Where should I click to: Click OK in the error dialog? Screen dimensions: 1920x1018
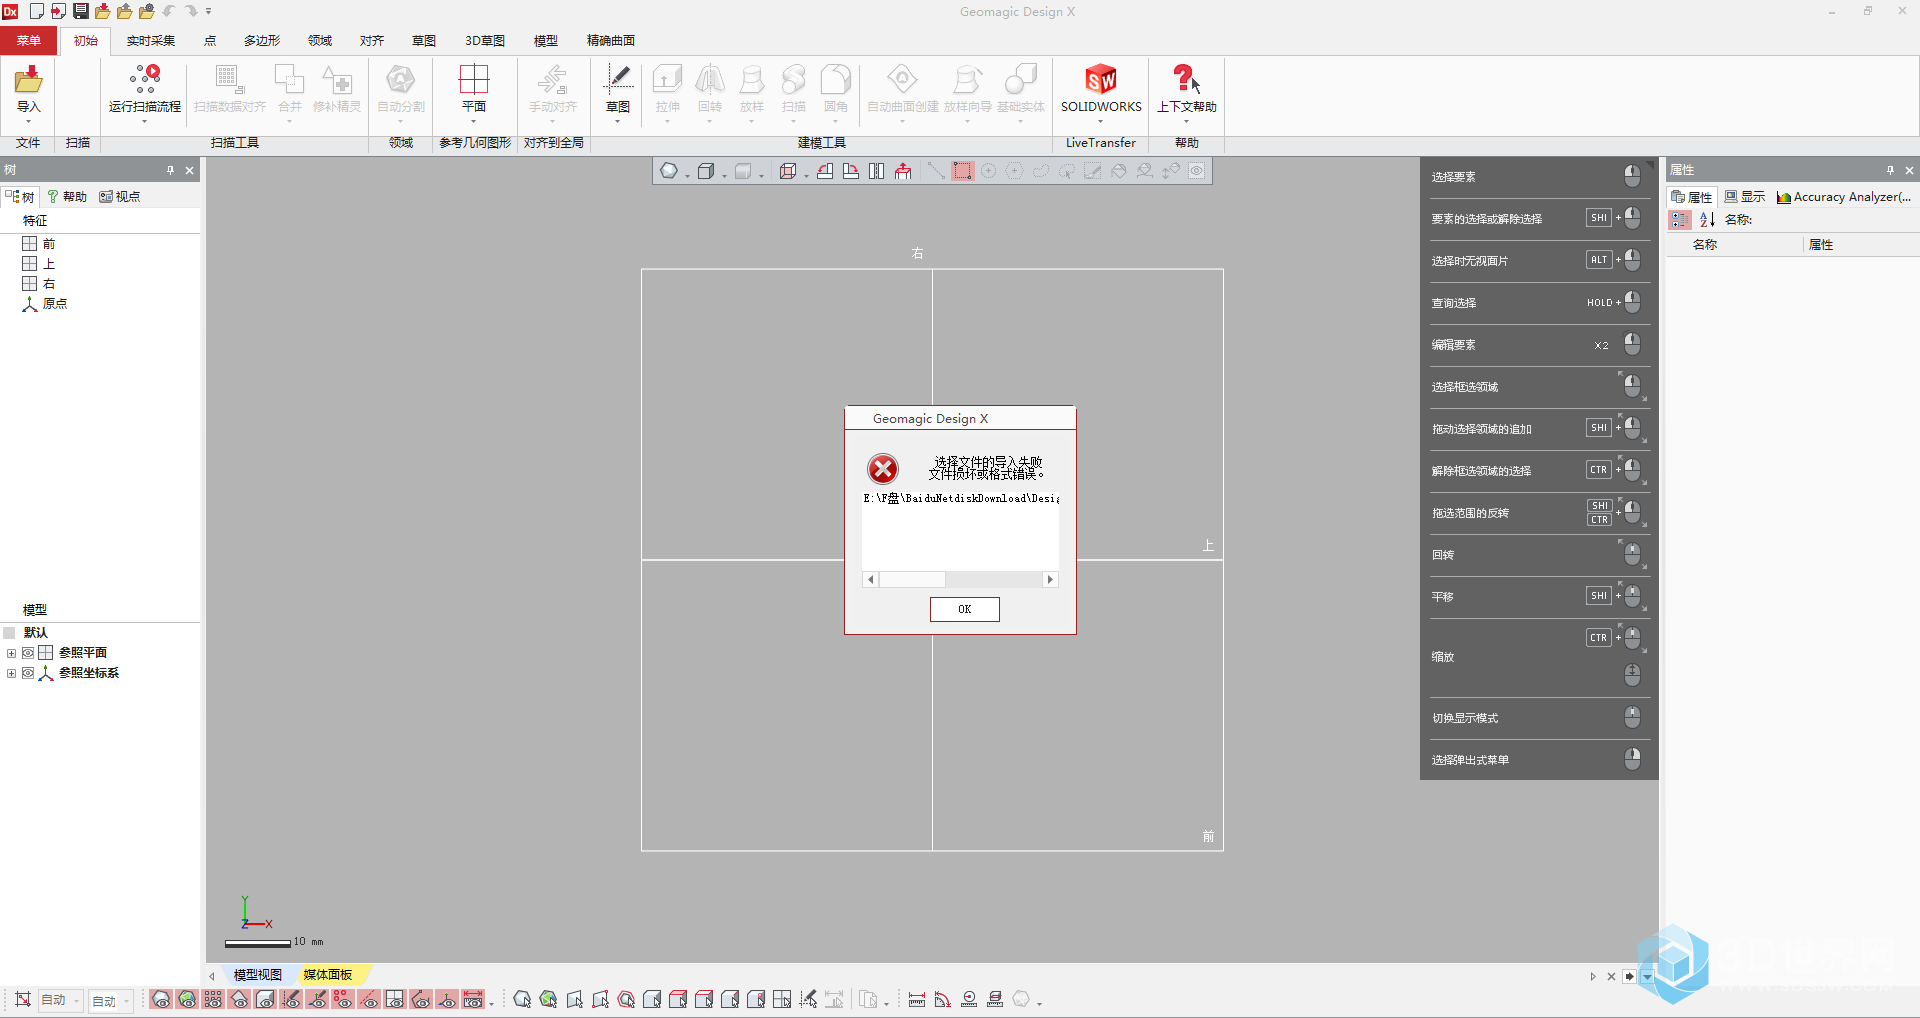tap(964, 609)
